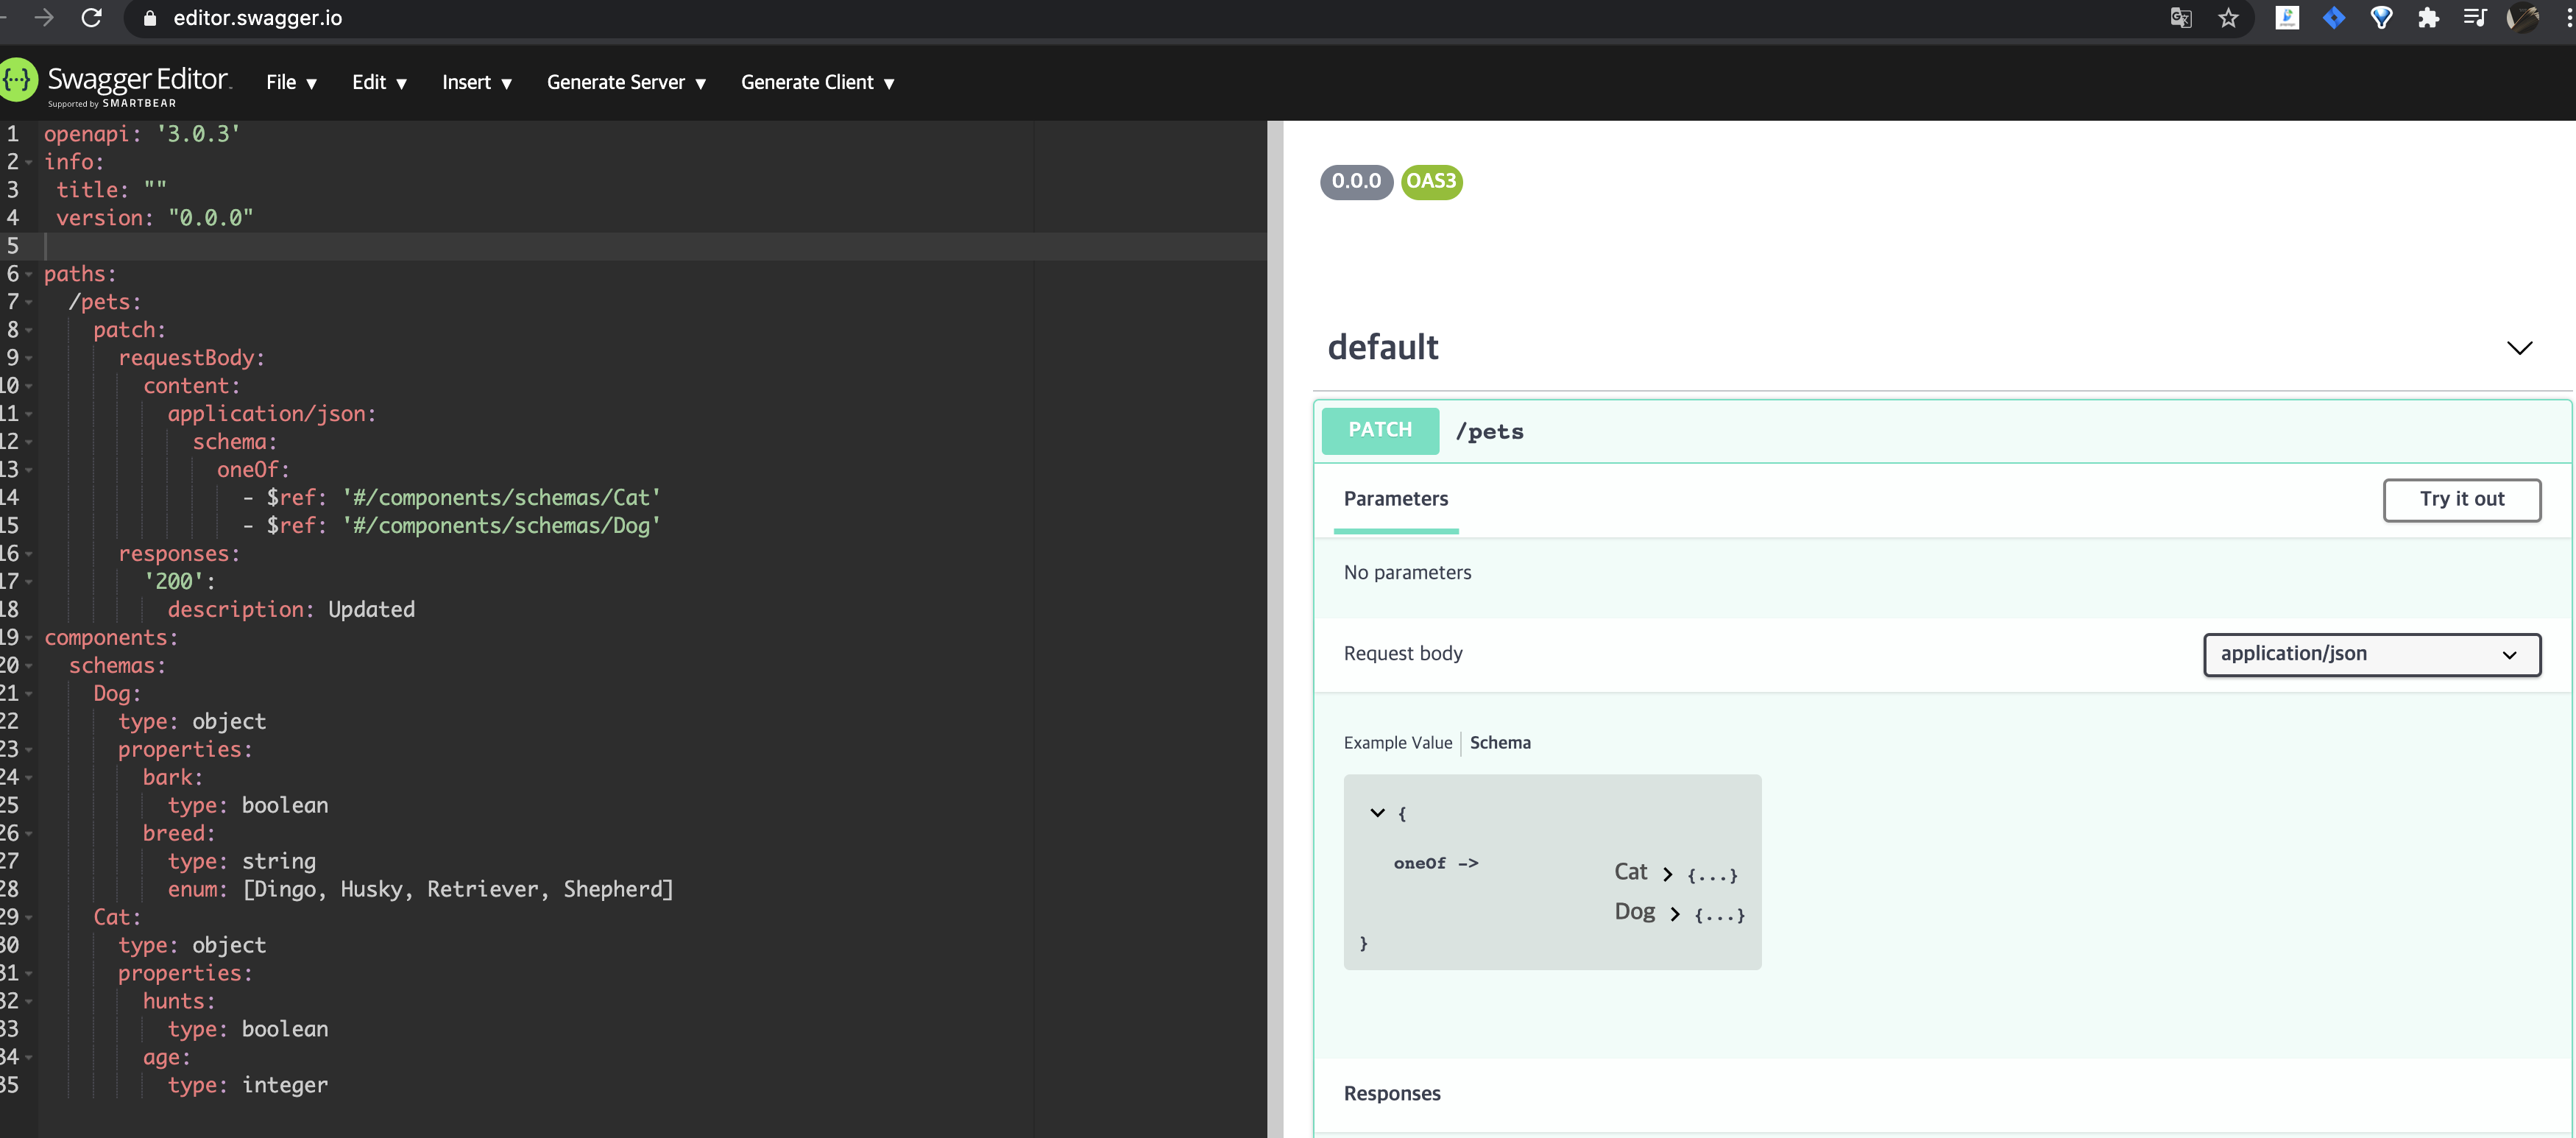Open the File menu
The height and width of the screenshot is (1138, 2576).
[x=291, y=82]
